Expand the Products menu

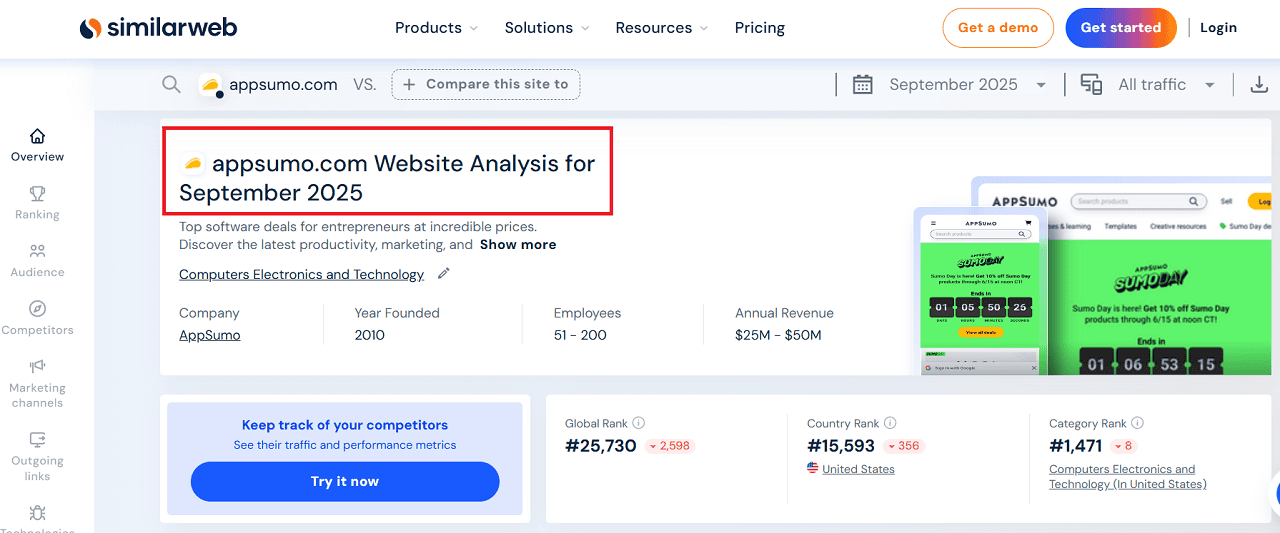point(436,28)
